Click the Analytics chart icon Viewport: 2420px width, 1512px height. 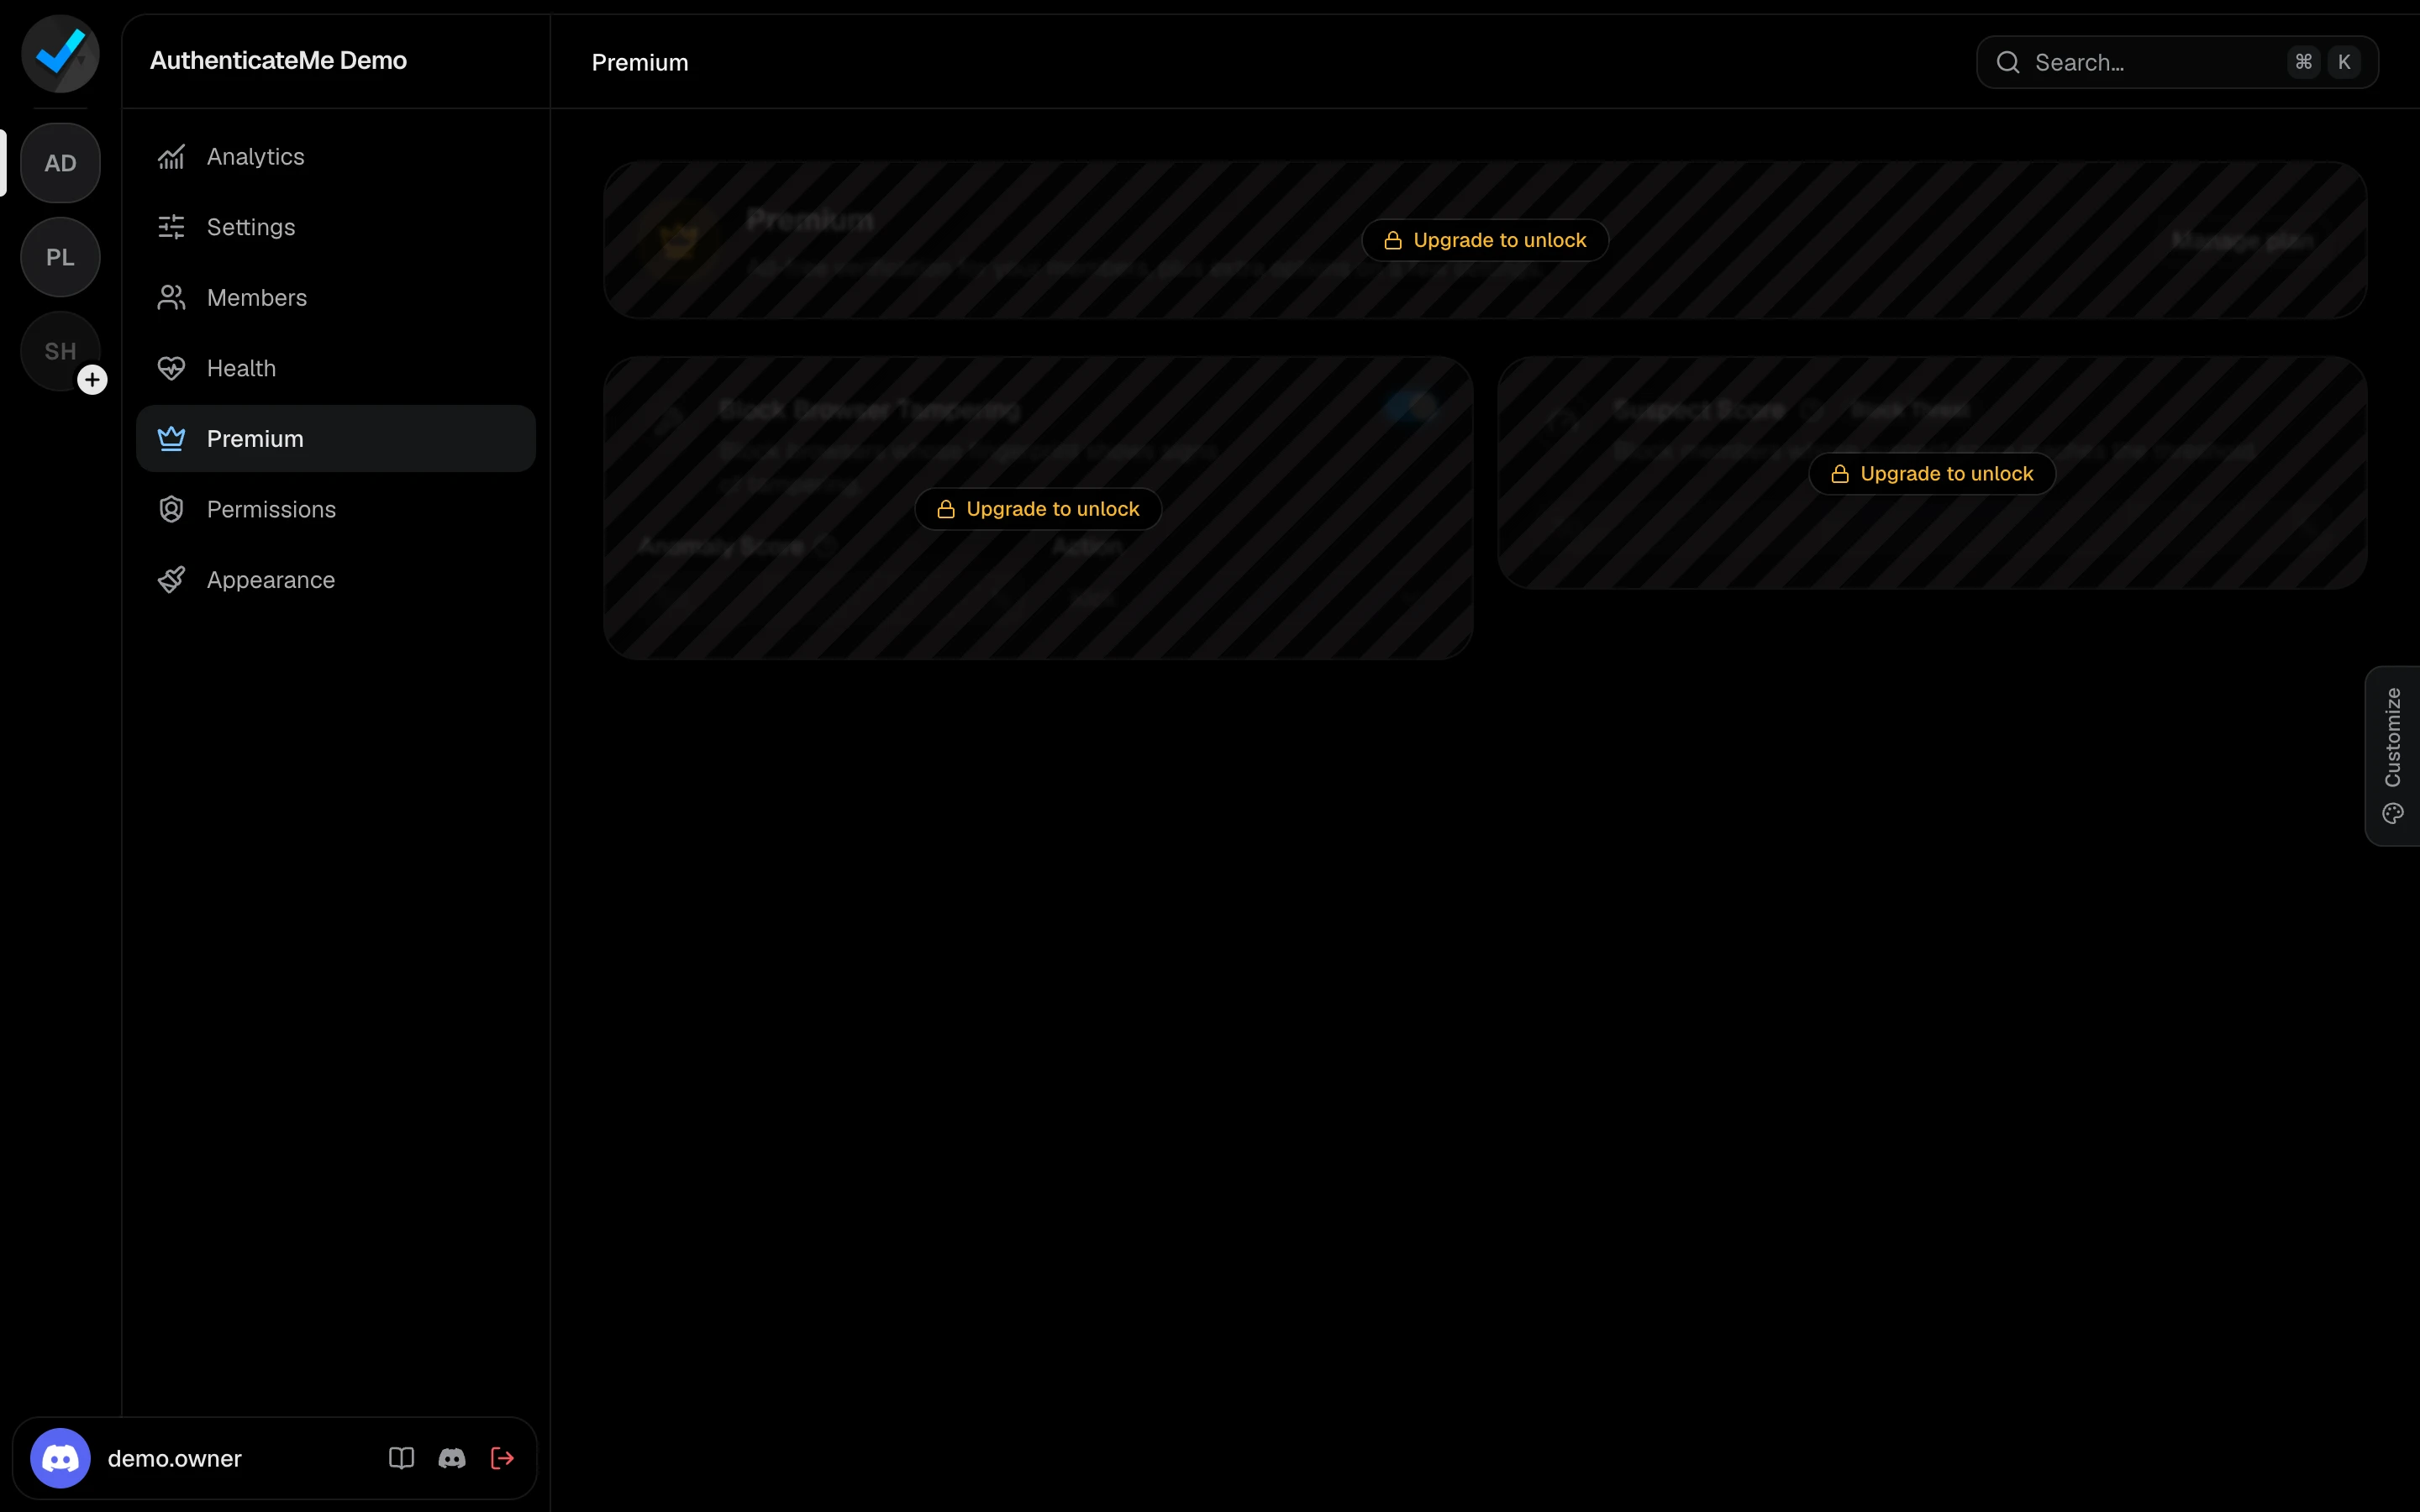click(x=171, y=157)
